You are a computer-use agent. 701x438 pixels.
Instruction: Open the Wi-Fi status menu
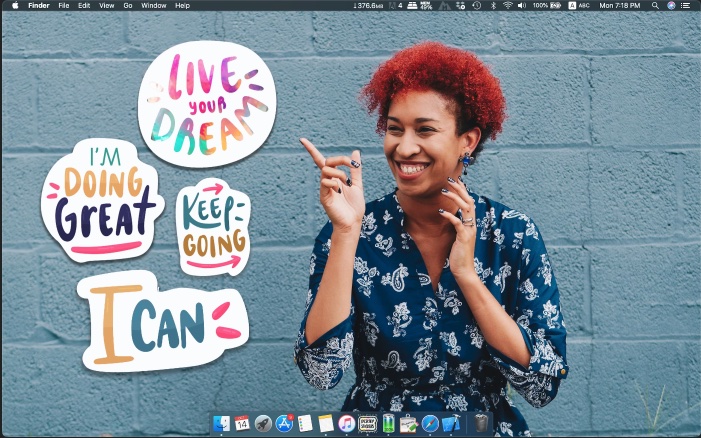pos(507,5)
